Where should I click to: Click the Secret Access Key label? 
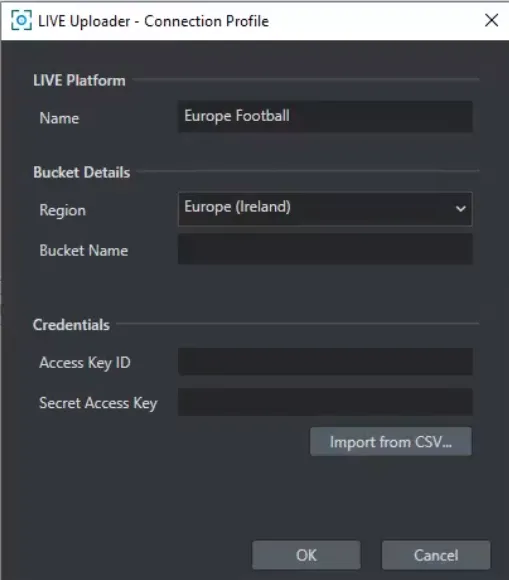[98, 403]
